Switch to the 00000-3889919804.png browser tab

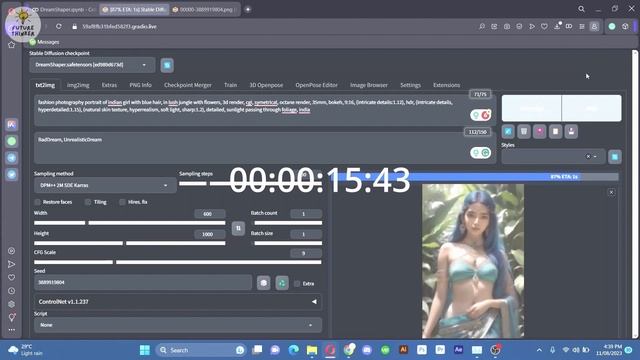(x=205, y=9)
